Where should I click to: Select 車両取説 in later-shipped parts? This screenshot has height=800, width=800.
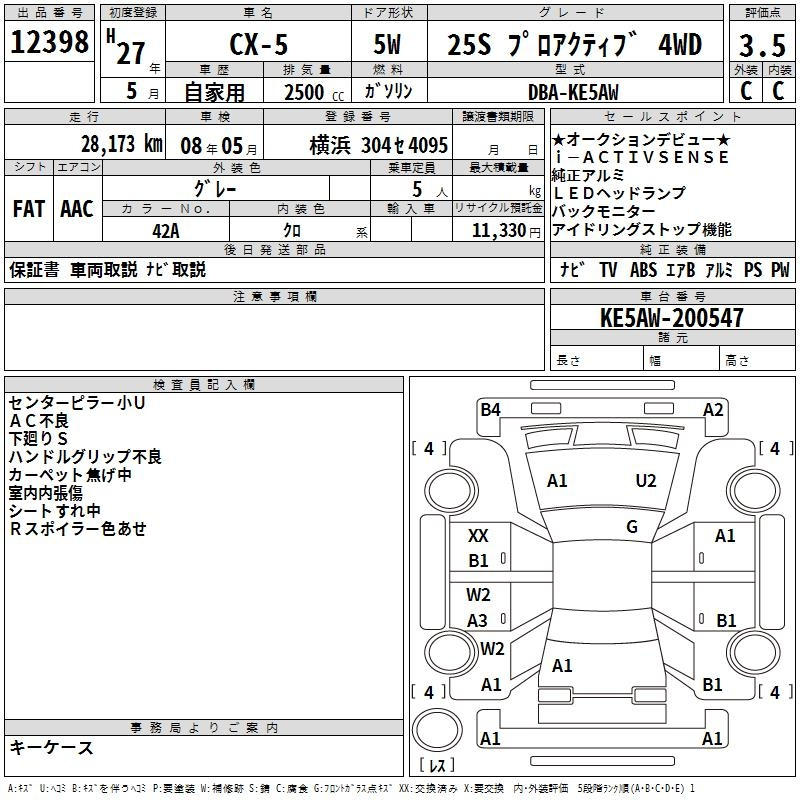pyautogui.click(x=104, y=269)
